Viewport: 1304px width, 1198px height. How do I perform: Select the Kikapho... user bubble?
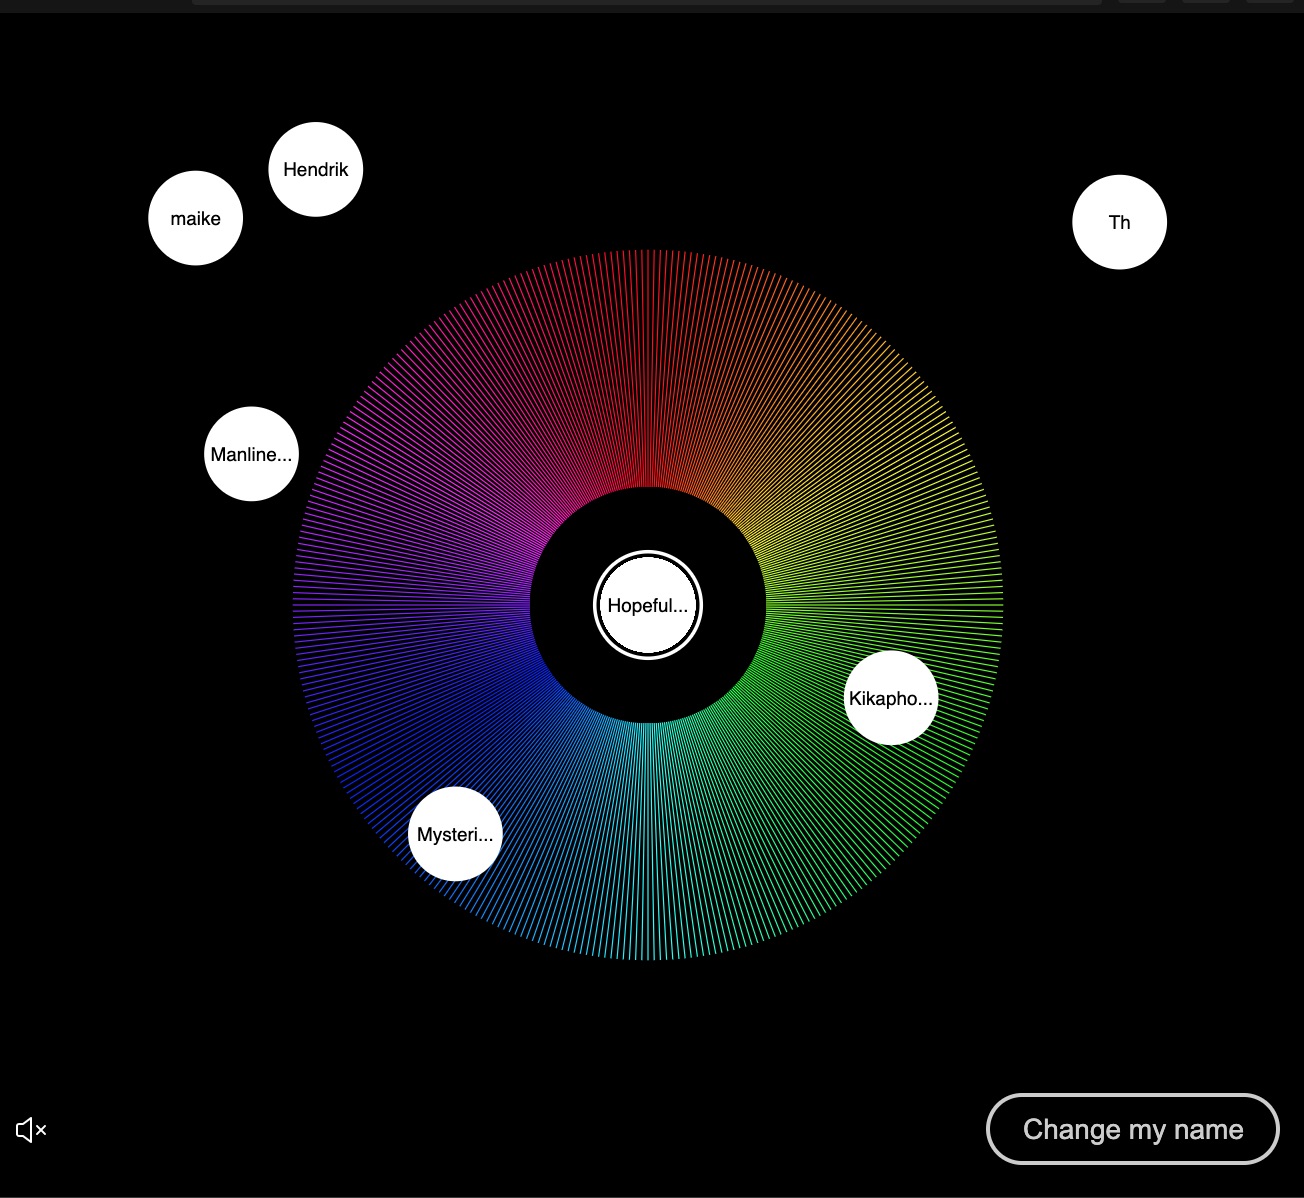891,698
